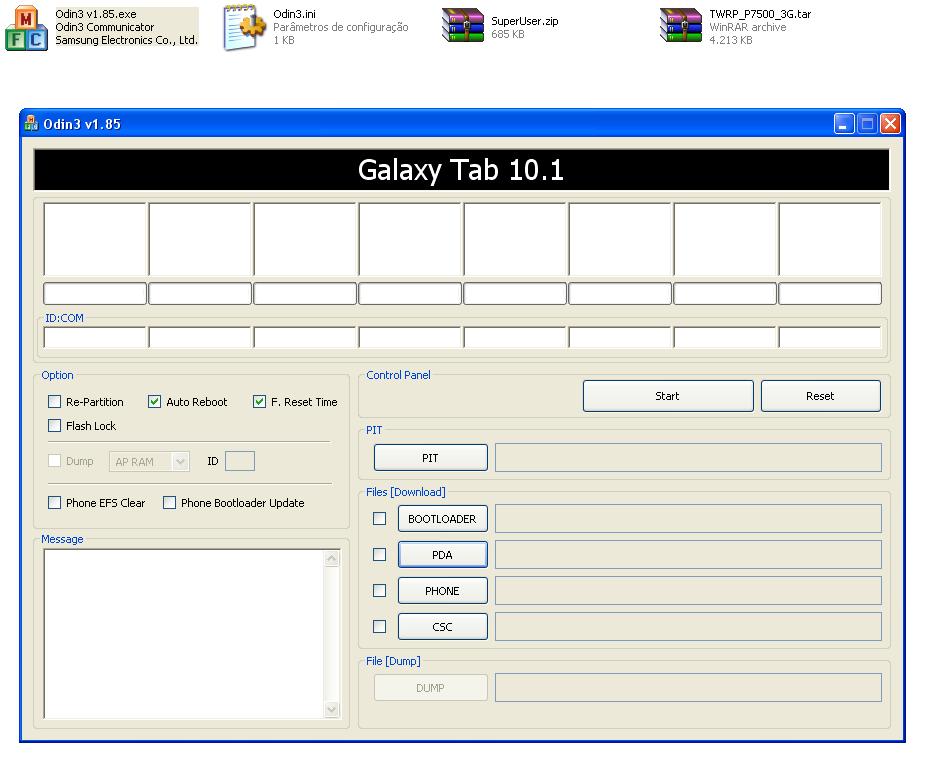Select the TWRP_P7500_3G.tar archive icon

click(681, 25)
